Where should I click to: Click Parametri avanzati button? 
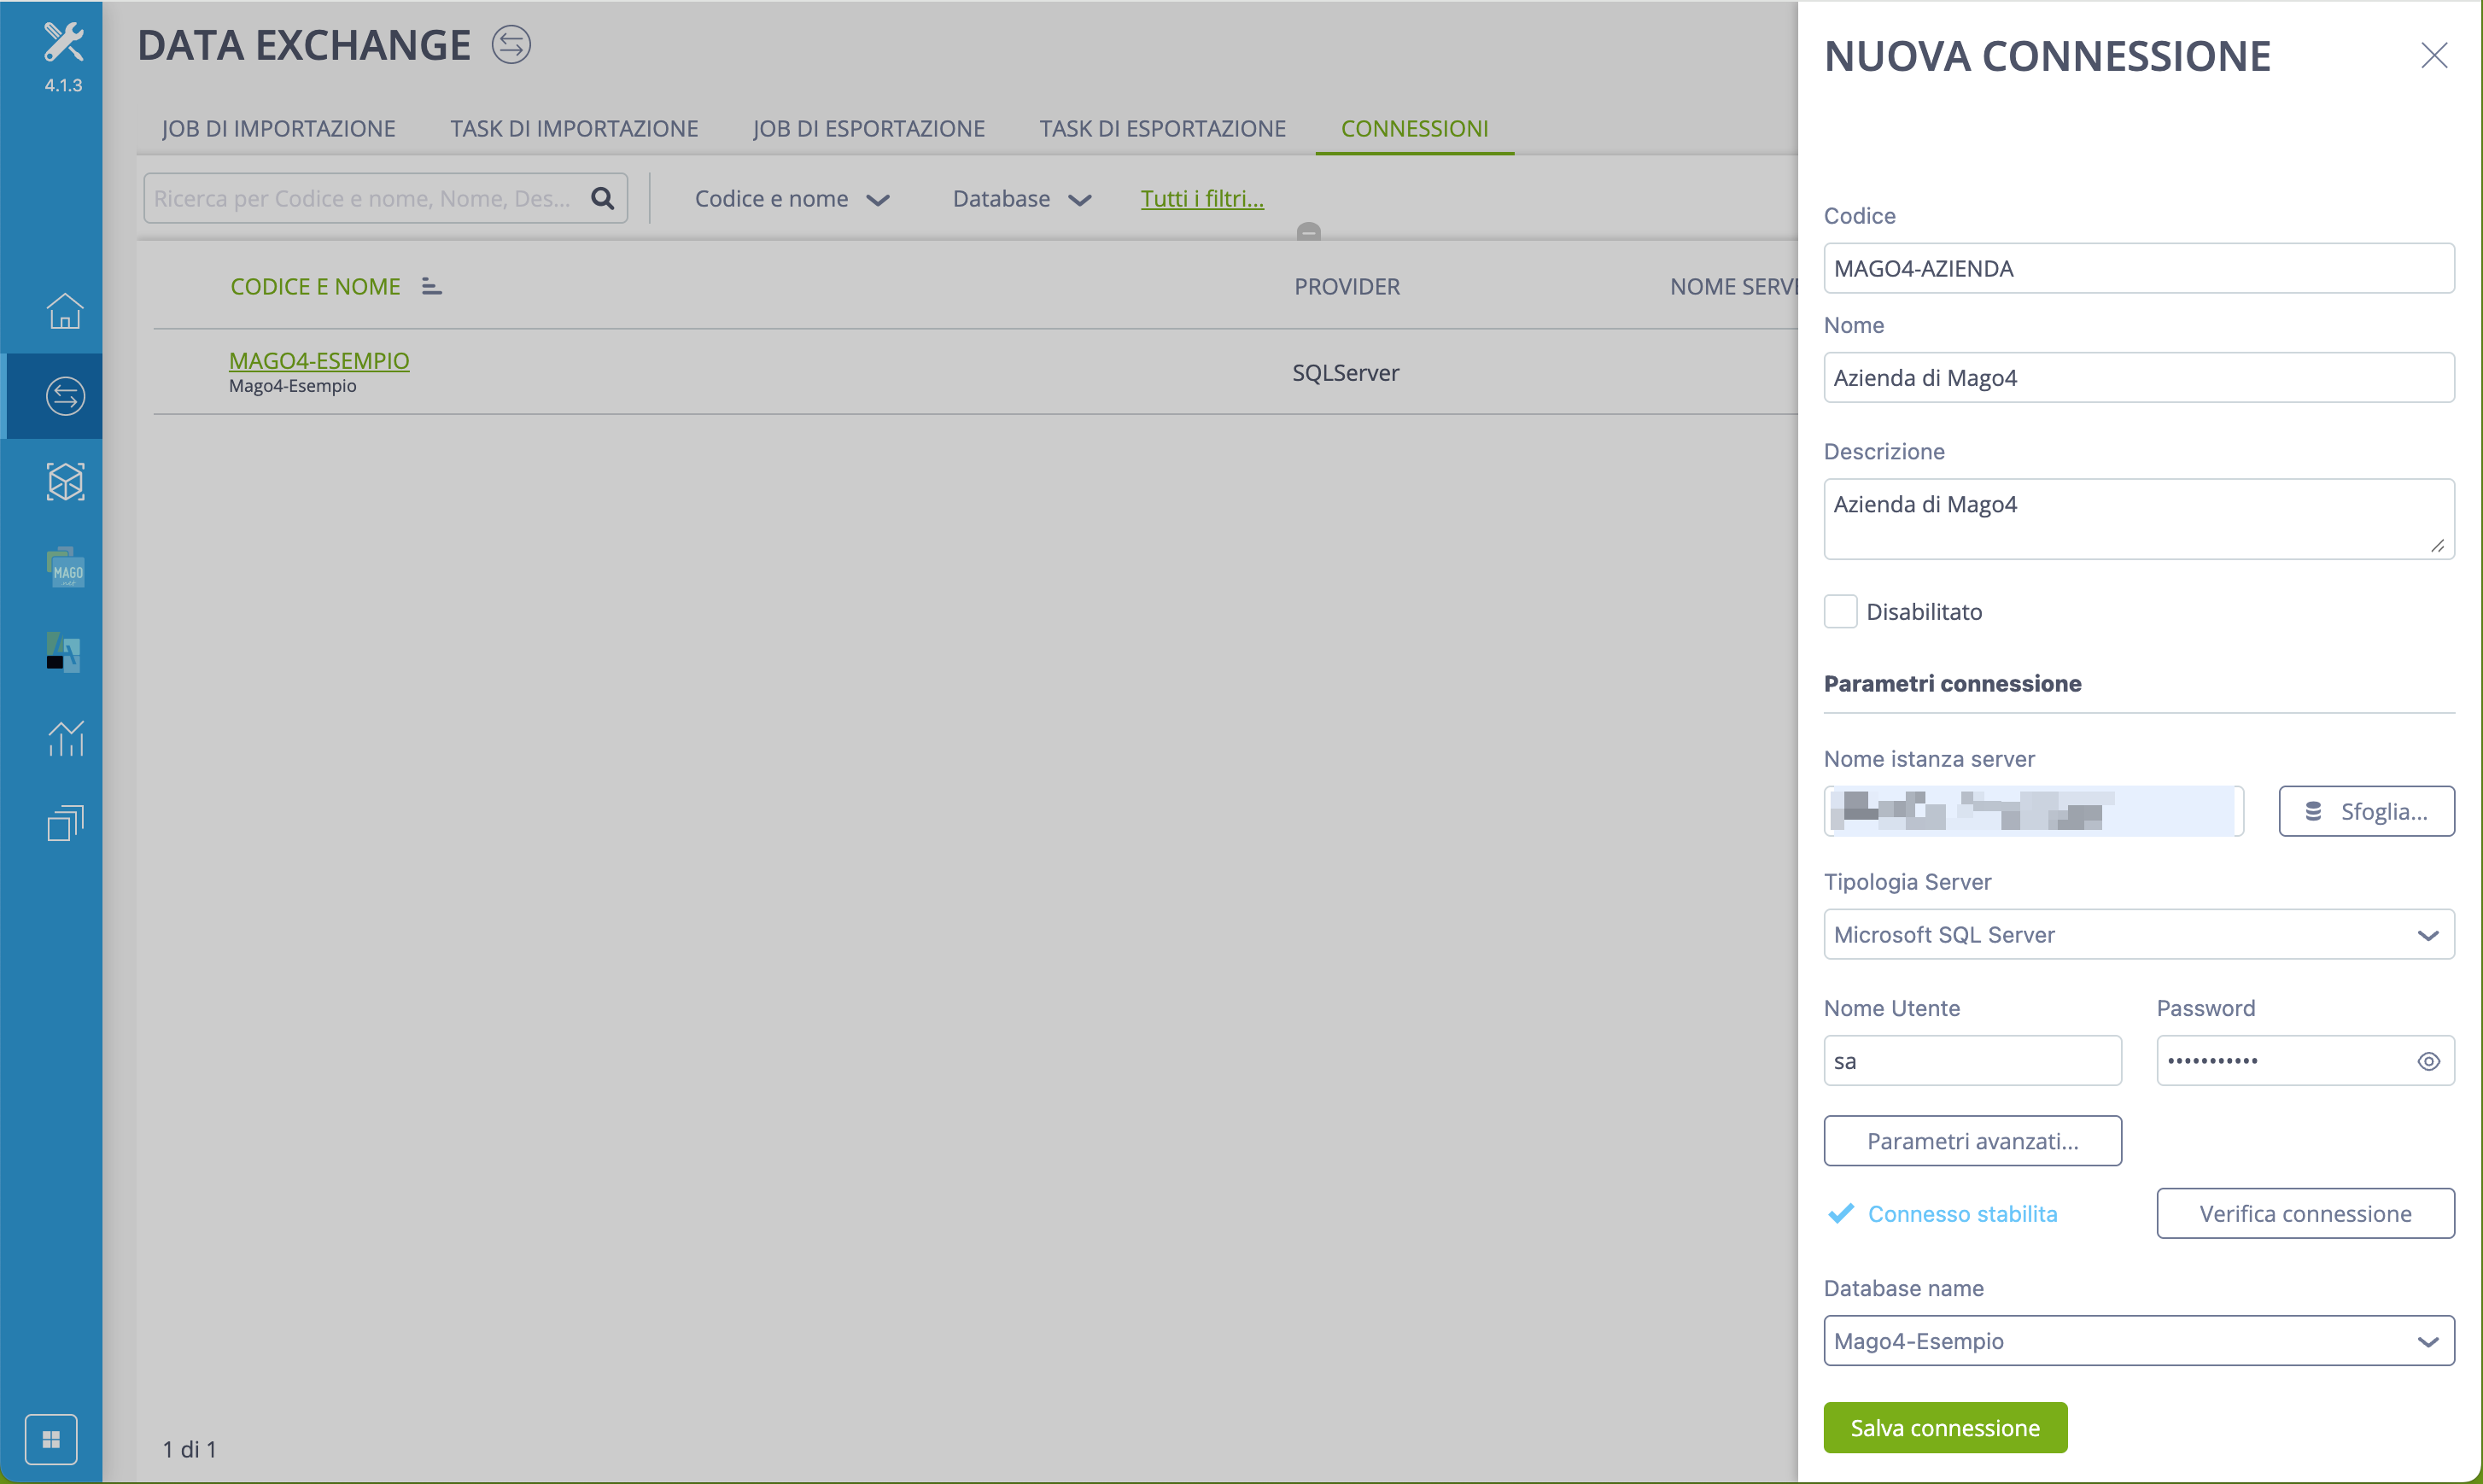point(1972,1141)
